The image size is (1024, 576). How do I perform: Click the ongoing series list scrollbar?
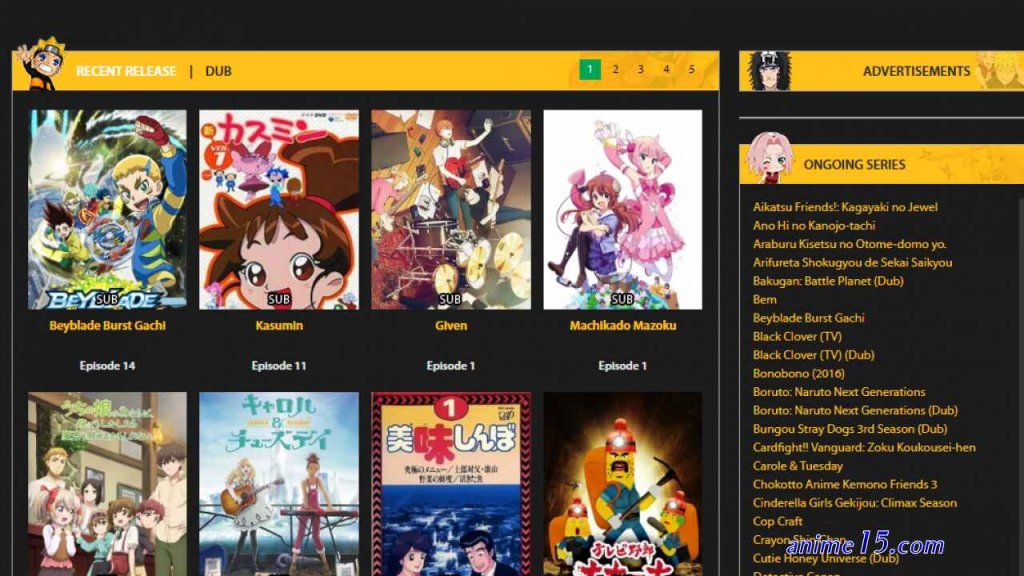(1021, 385)
